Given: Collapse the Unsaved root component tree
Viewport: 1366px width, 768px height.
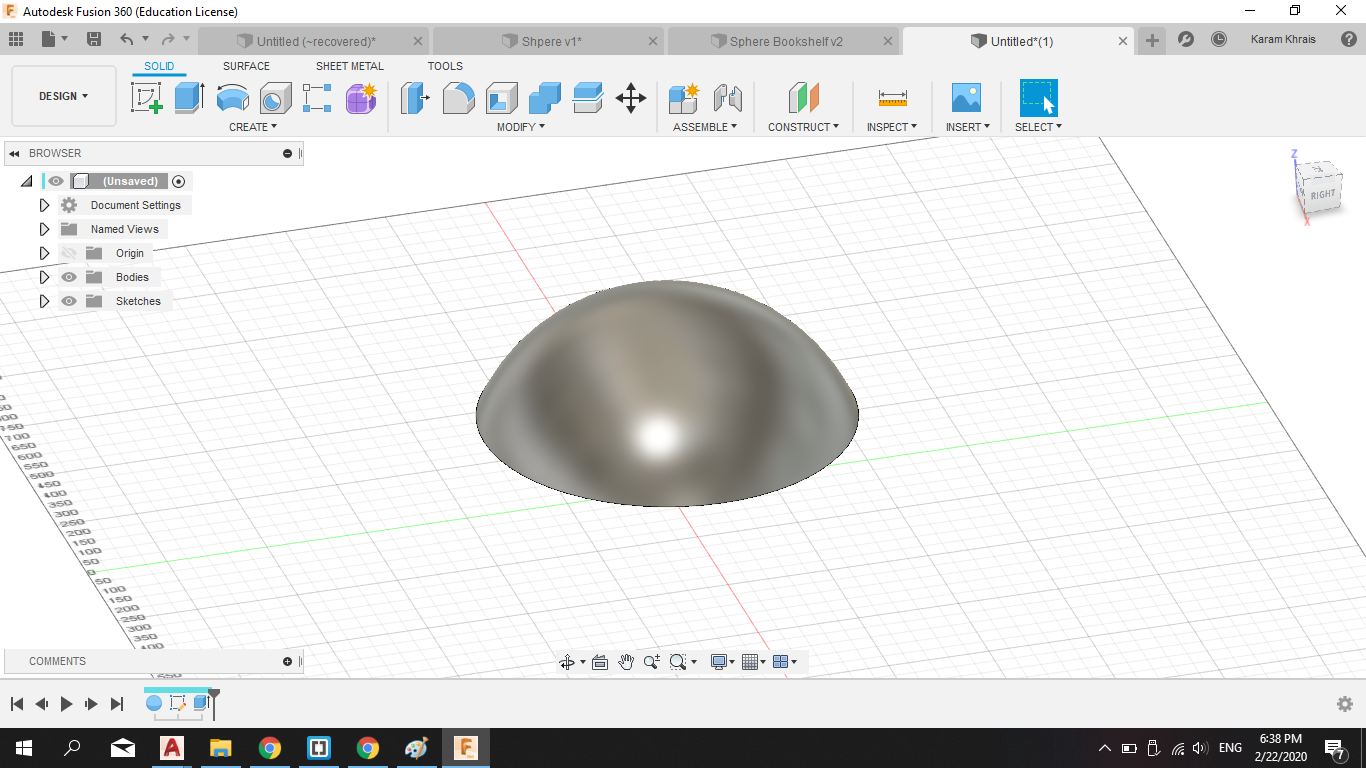Looking at the screenshot, I should [27, 181].
